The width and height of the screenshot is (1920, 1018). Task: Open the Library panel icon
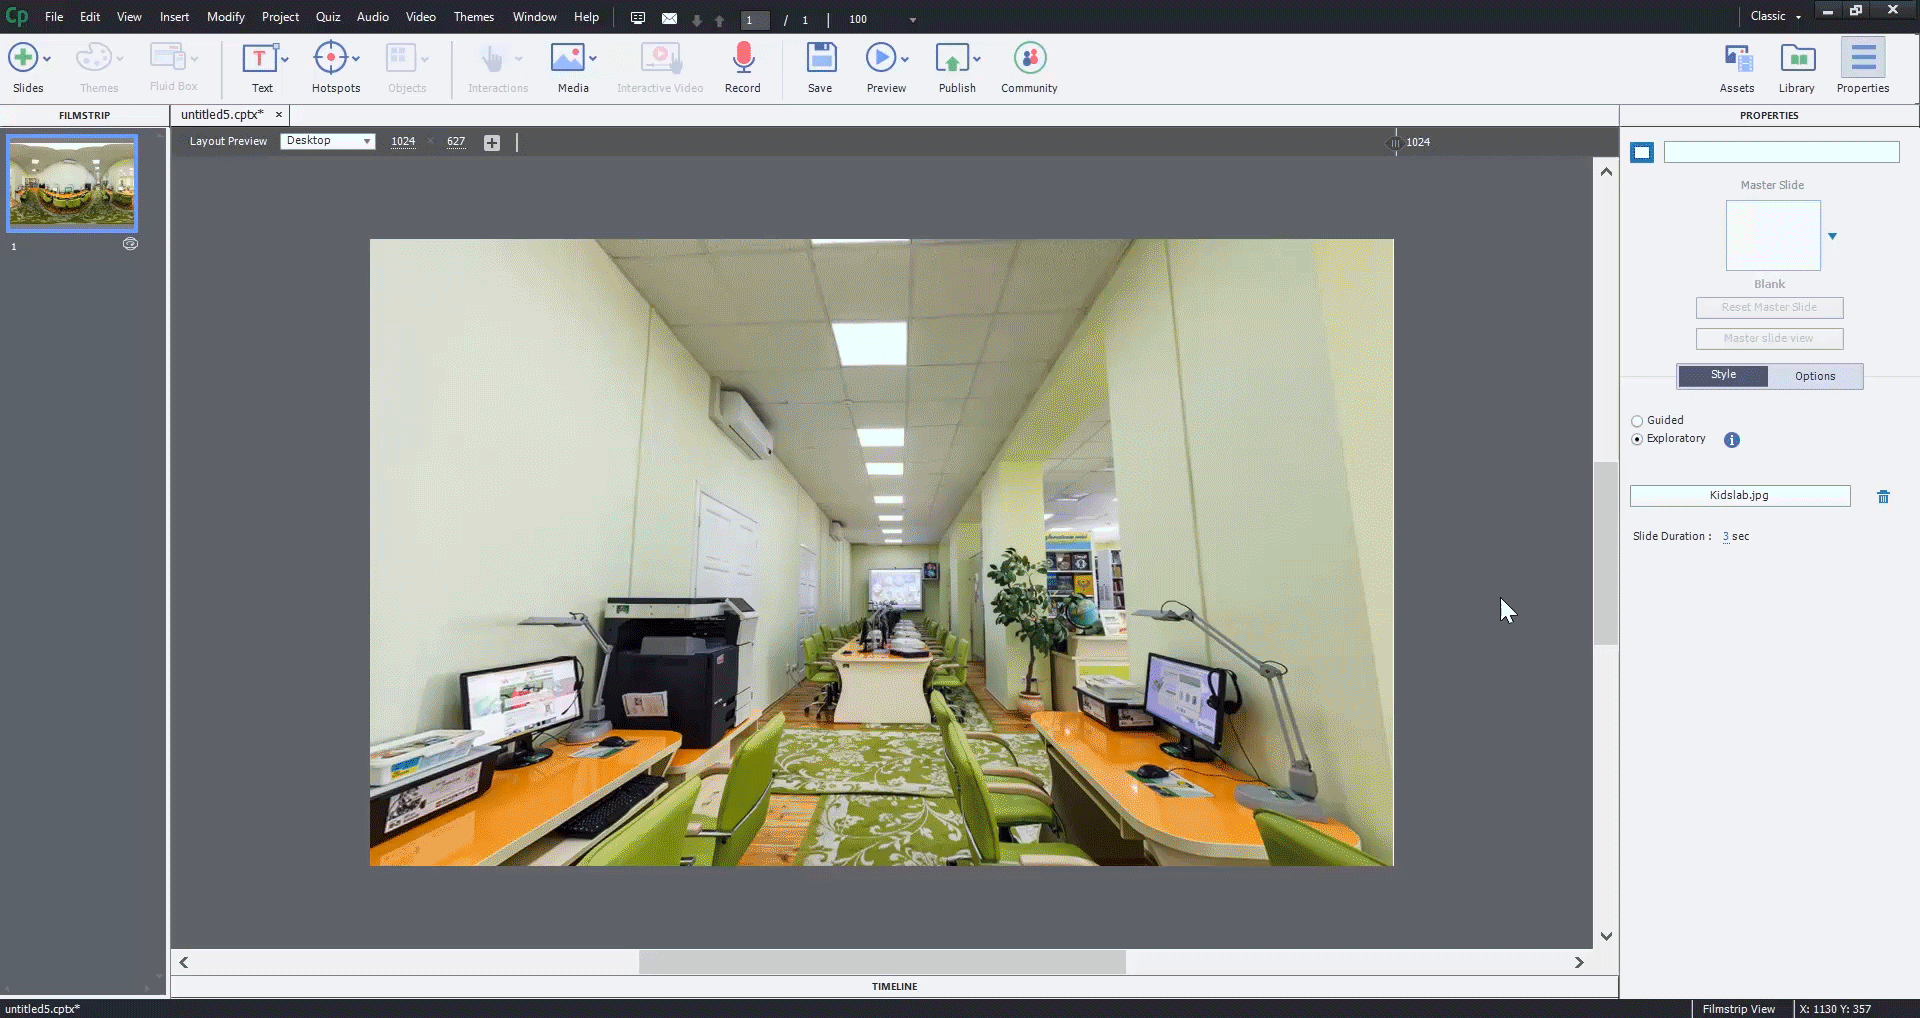pos(1797,59)
